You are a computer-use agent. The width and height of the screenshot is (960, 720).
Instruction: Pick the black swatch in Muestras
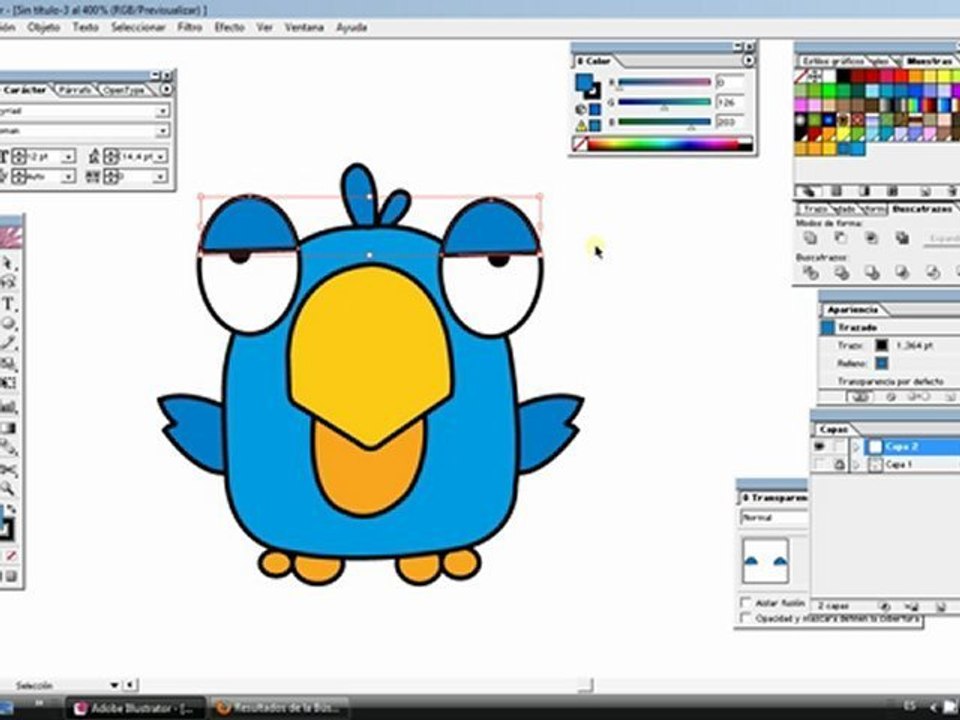click(844, 76)
